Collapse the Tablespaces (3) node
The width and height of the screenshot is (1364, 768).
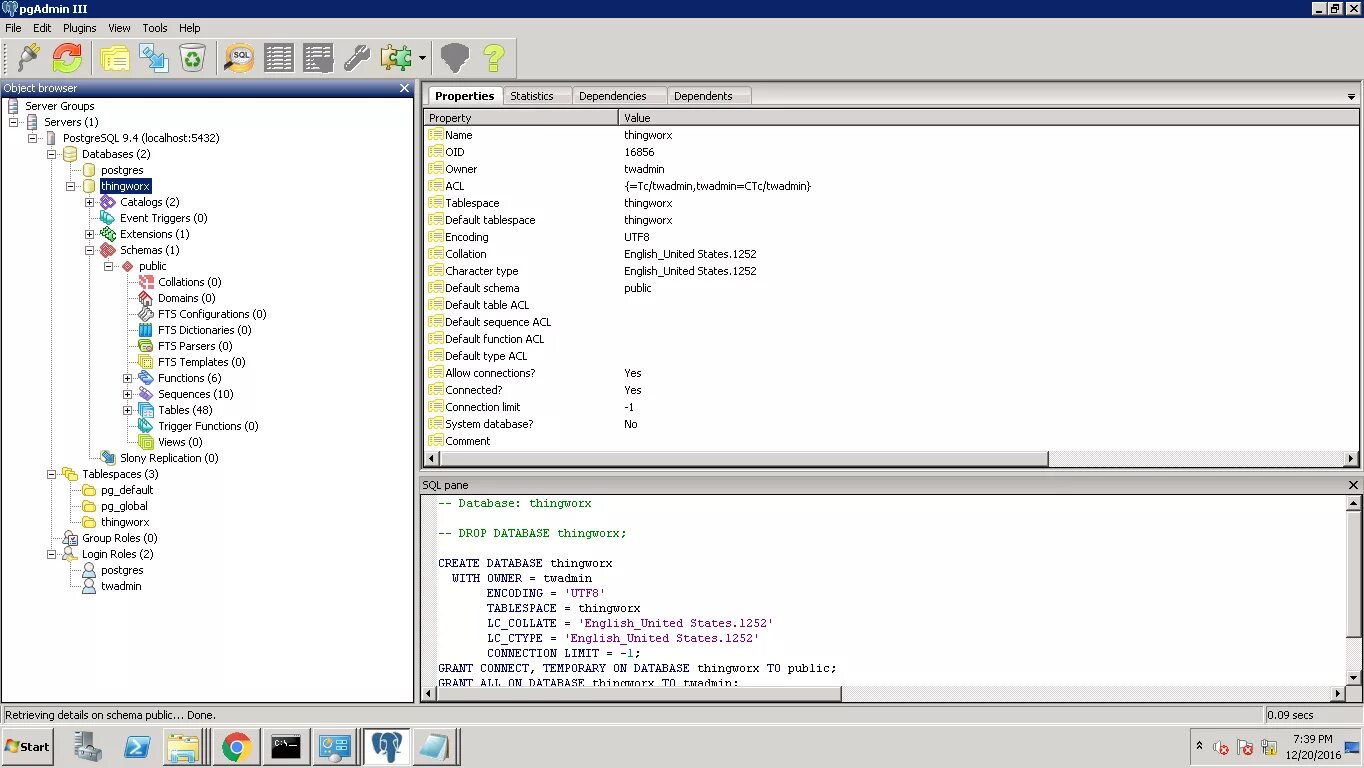click(52, 474)
